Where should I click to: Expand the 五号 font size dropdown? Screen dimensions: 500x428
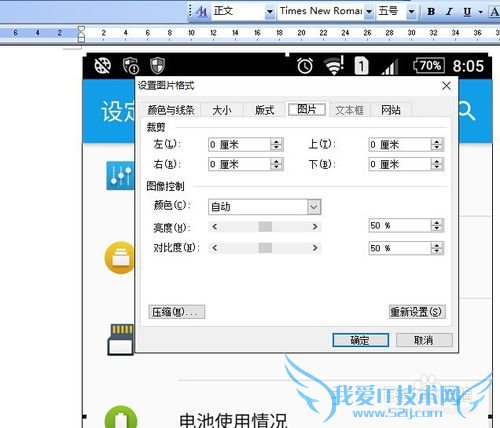(x=411, y=12)
